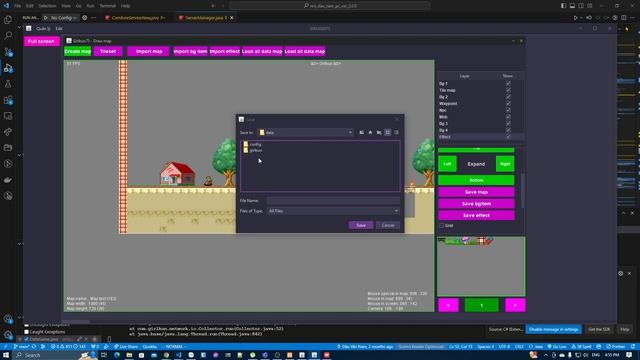Click the New Folder icon in Save dialog
The width and height of the screenshot is (640, 360).
click(x=379, y=132)
